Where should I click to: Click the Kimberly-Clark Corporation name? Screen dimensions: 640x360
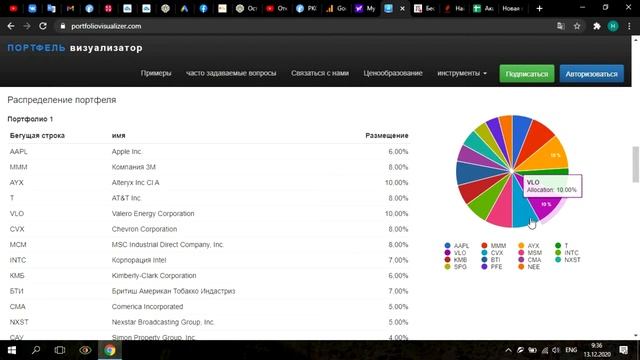pos(154,276)
